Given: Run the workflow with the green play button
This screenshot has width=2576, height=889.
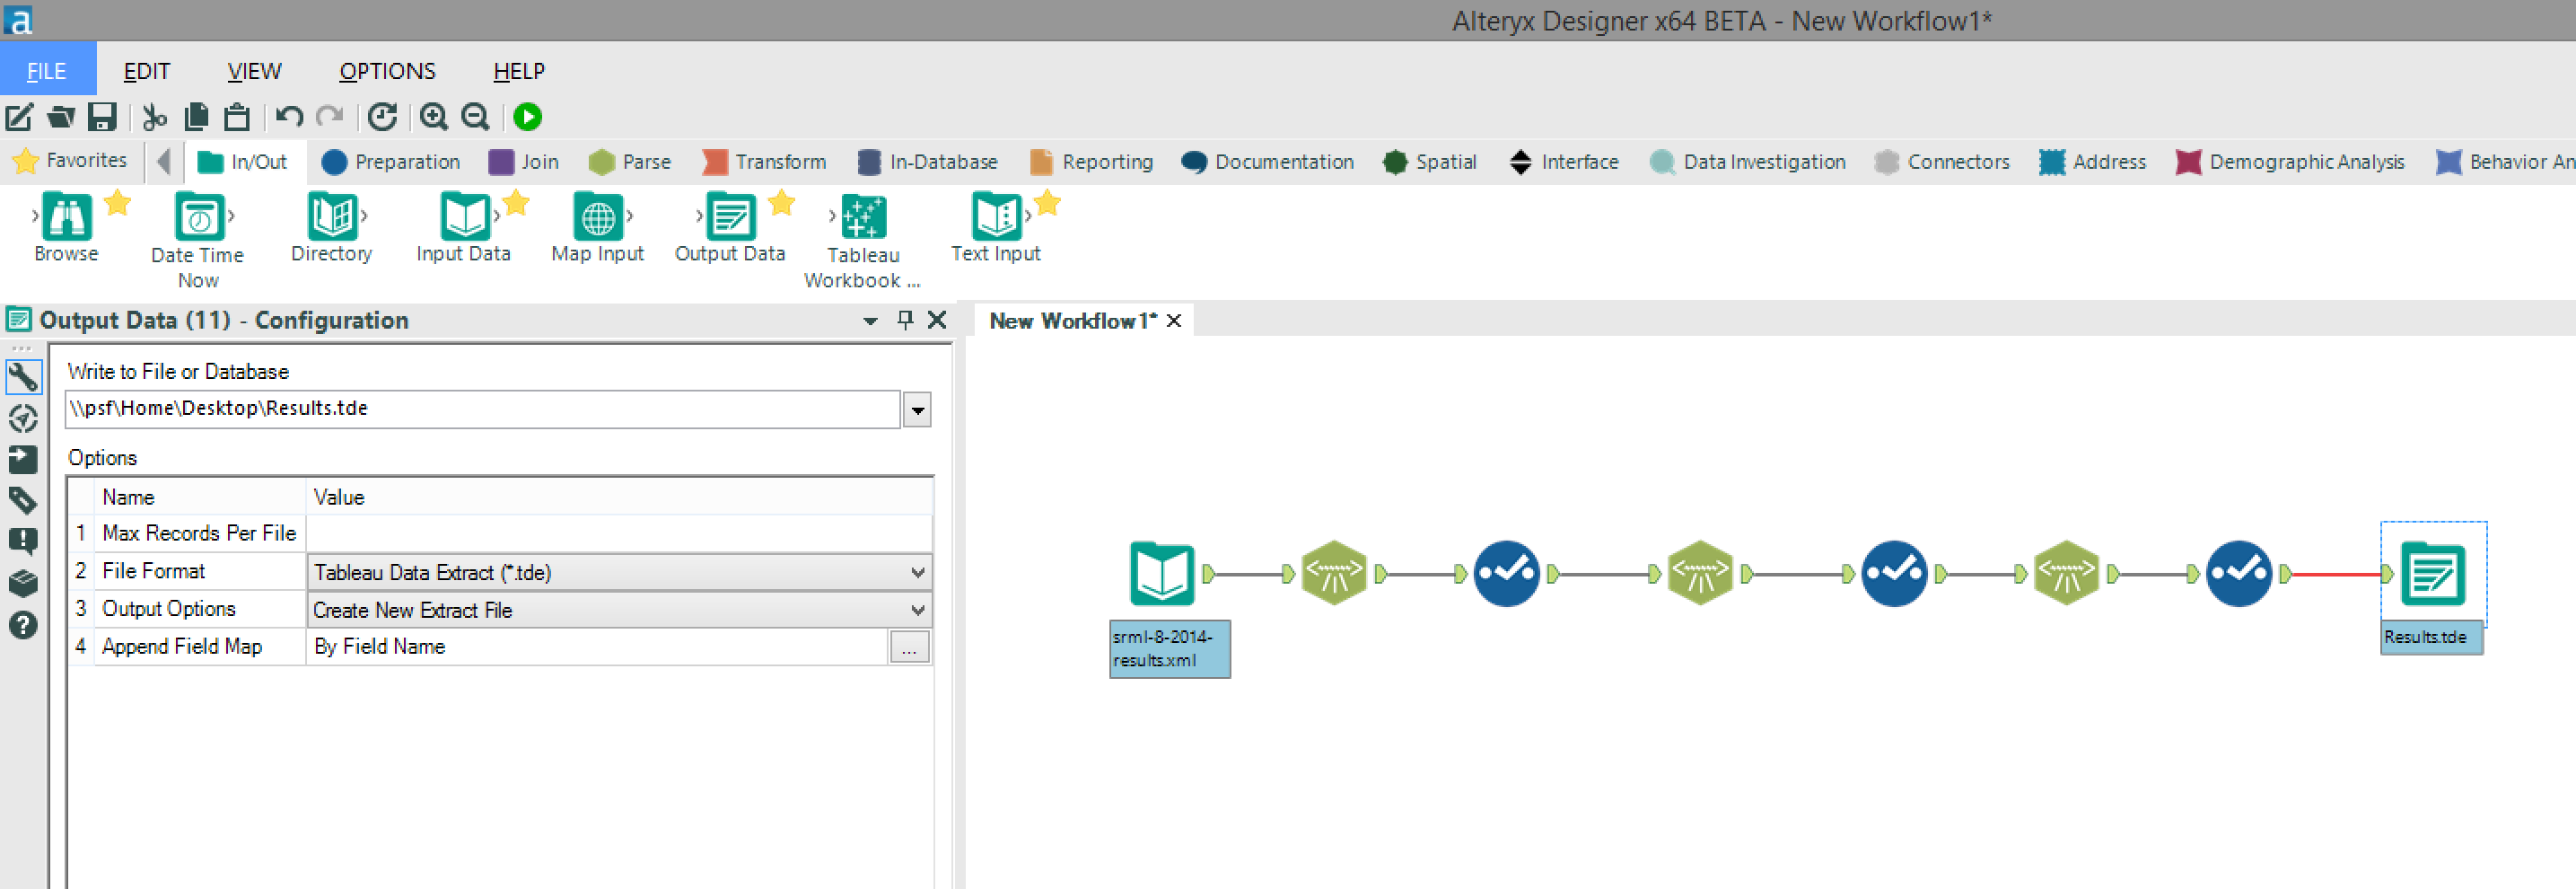Looking at the screenshot, I should point(527,117).
